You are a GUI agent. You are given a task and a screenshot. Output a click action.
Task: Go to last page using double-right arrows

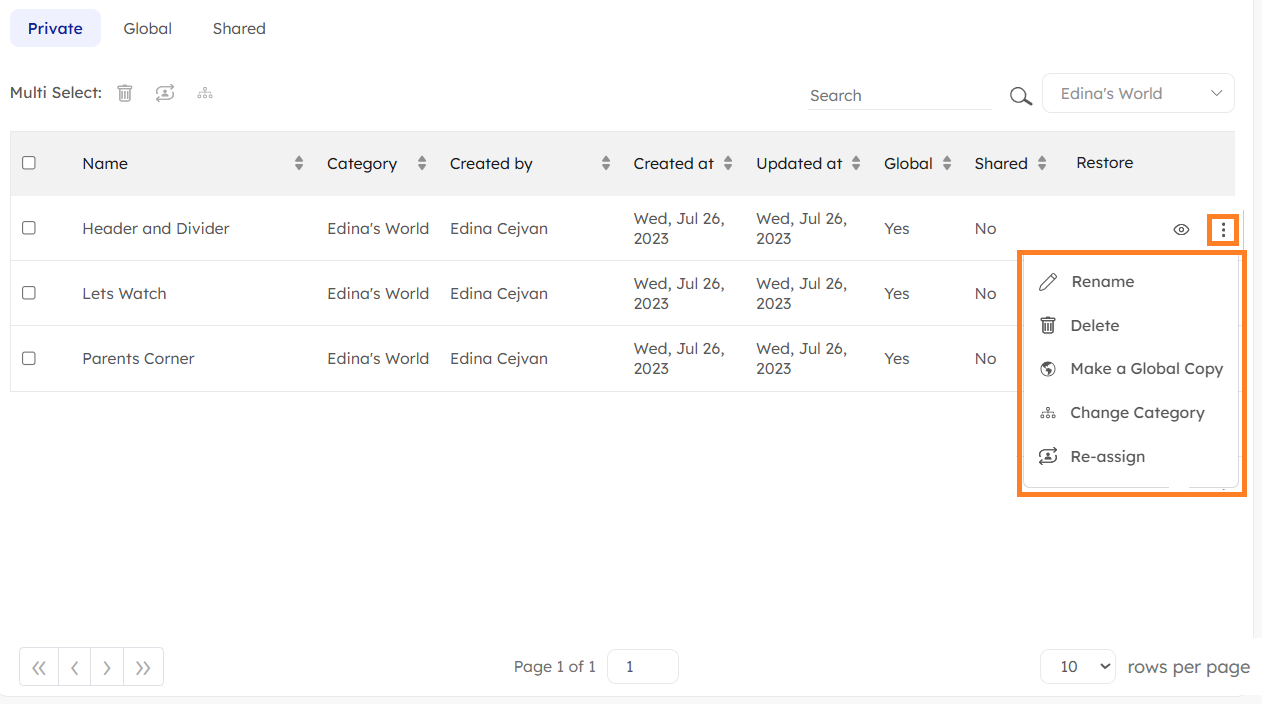point(143,667)
